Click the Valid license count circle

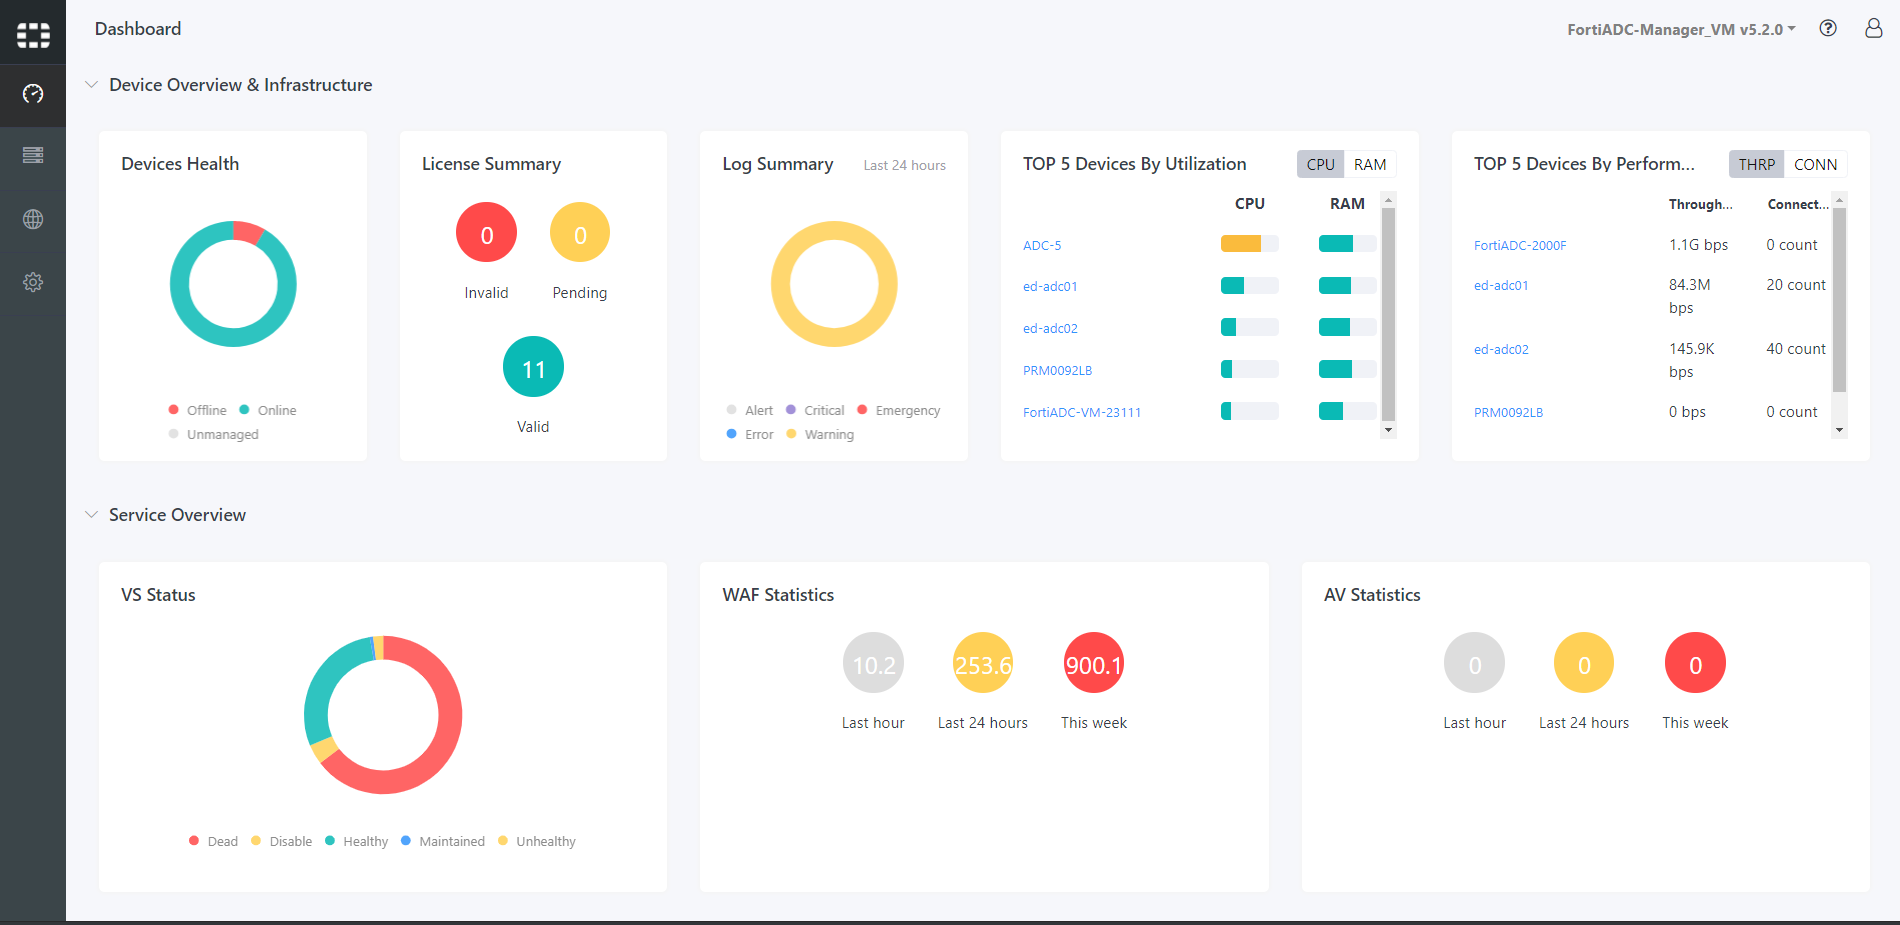pos(533,367)
